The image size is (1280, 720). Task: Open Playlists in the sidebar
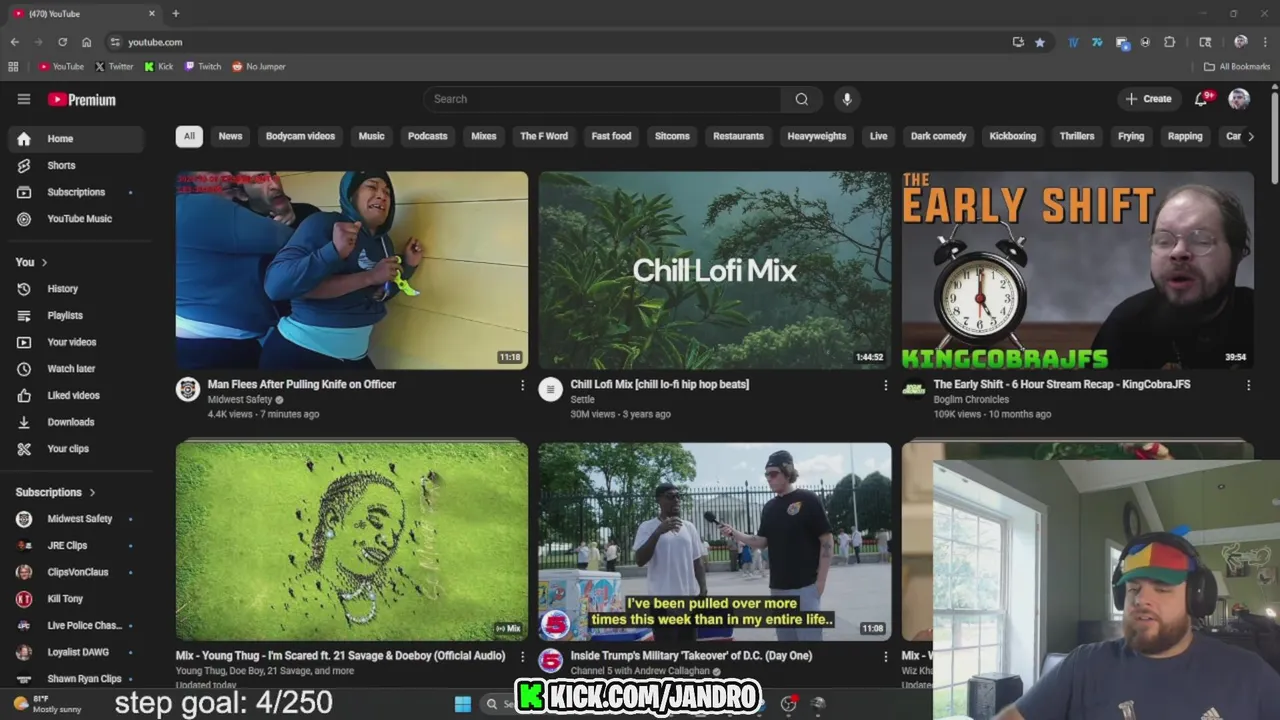[x=76, y=315]
